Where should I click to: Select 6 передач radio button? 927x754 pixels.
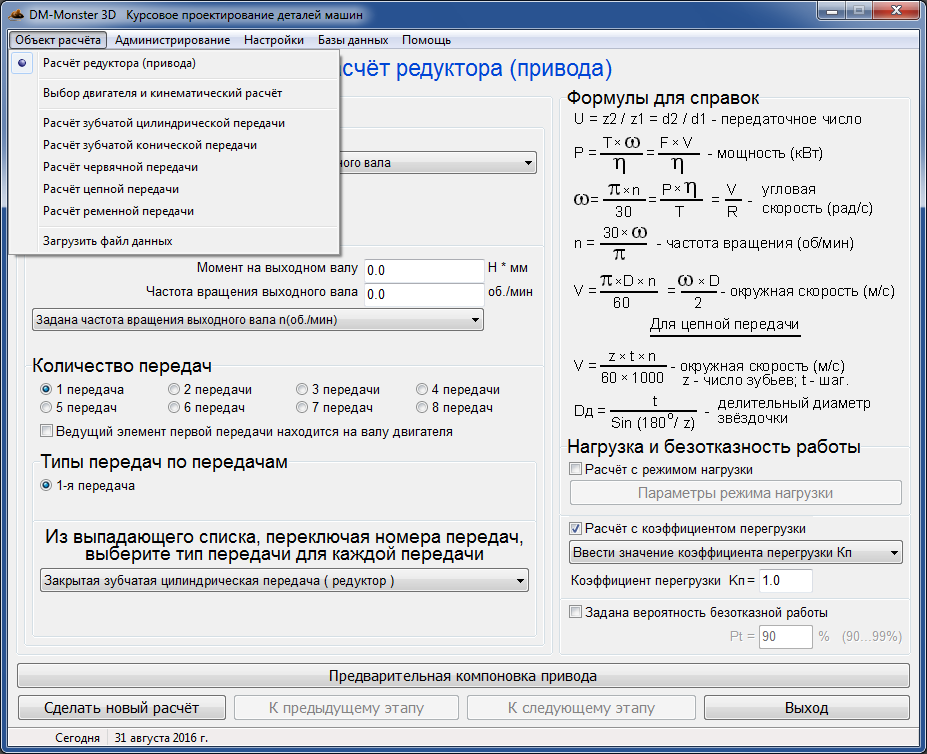coord(174,407)
